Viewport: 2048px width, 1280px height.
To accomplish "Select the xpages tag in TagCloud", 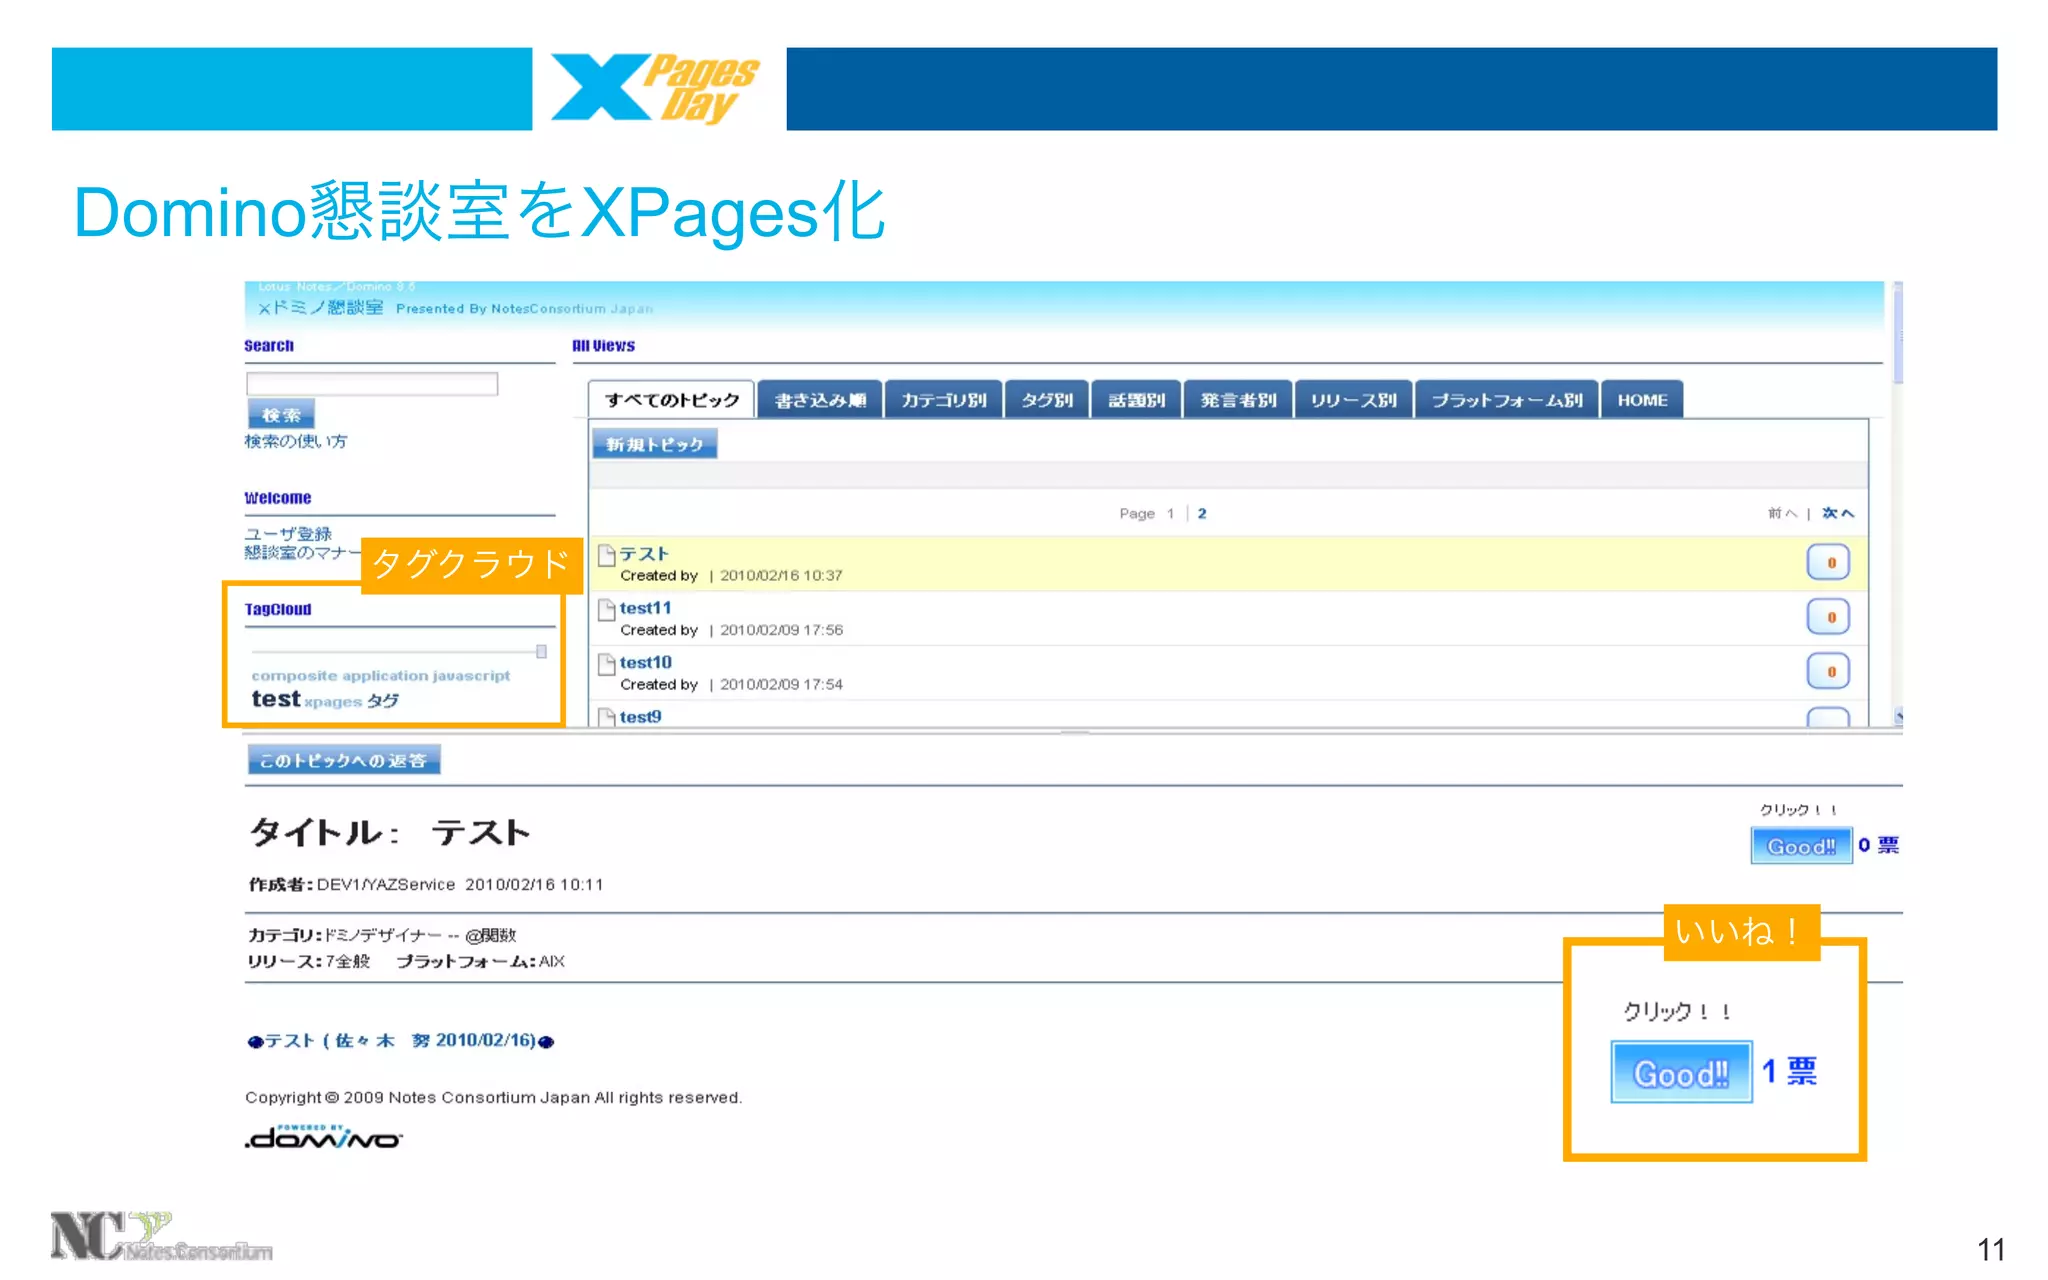I will pos(333,702).
